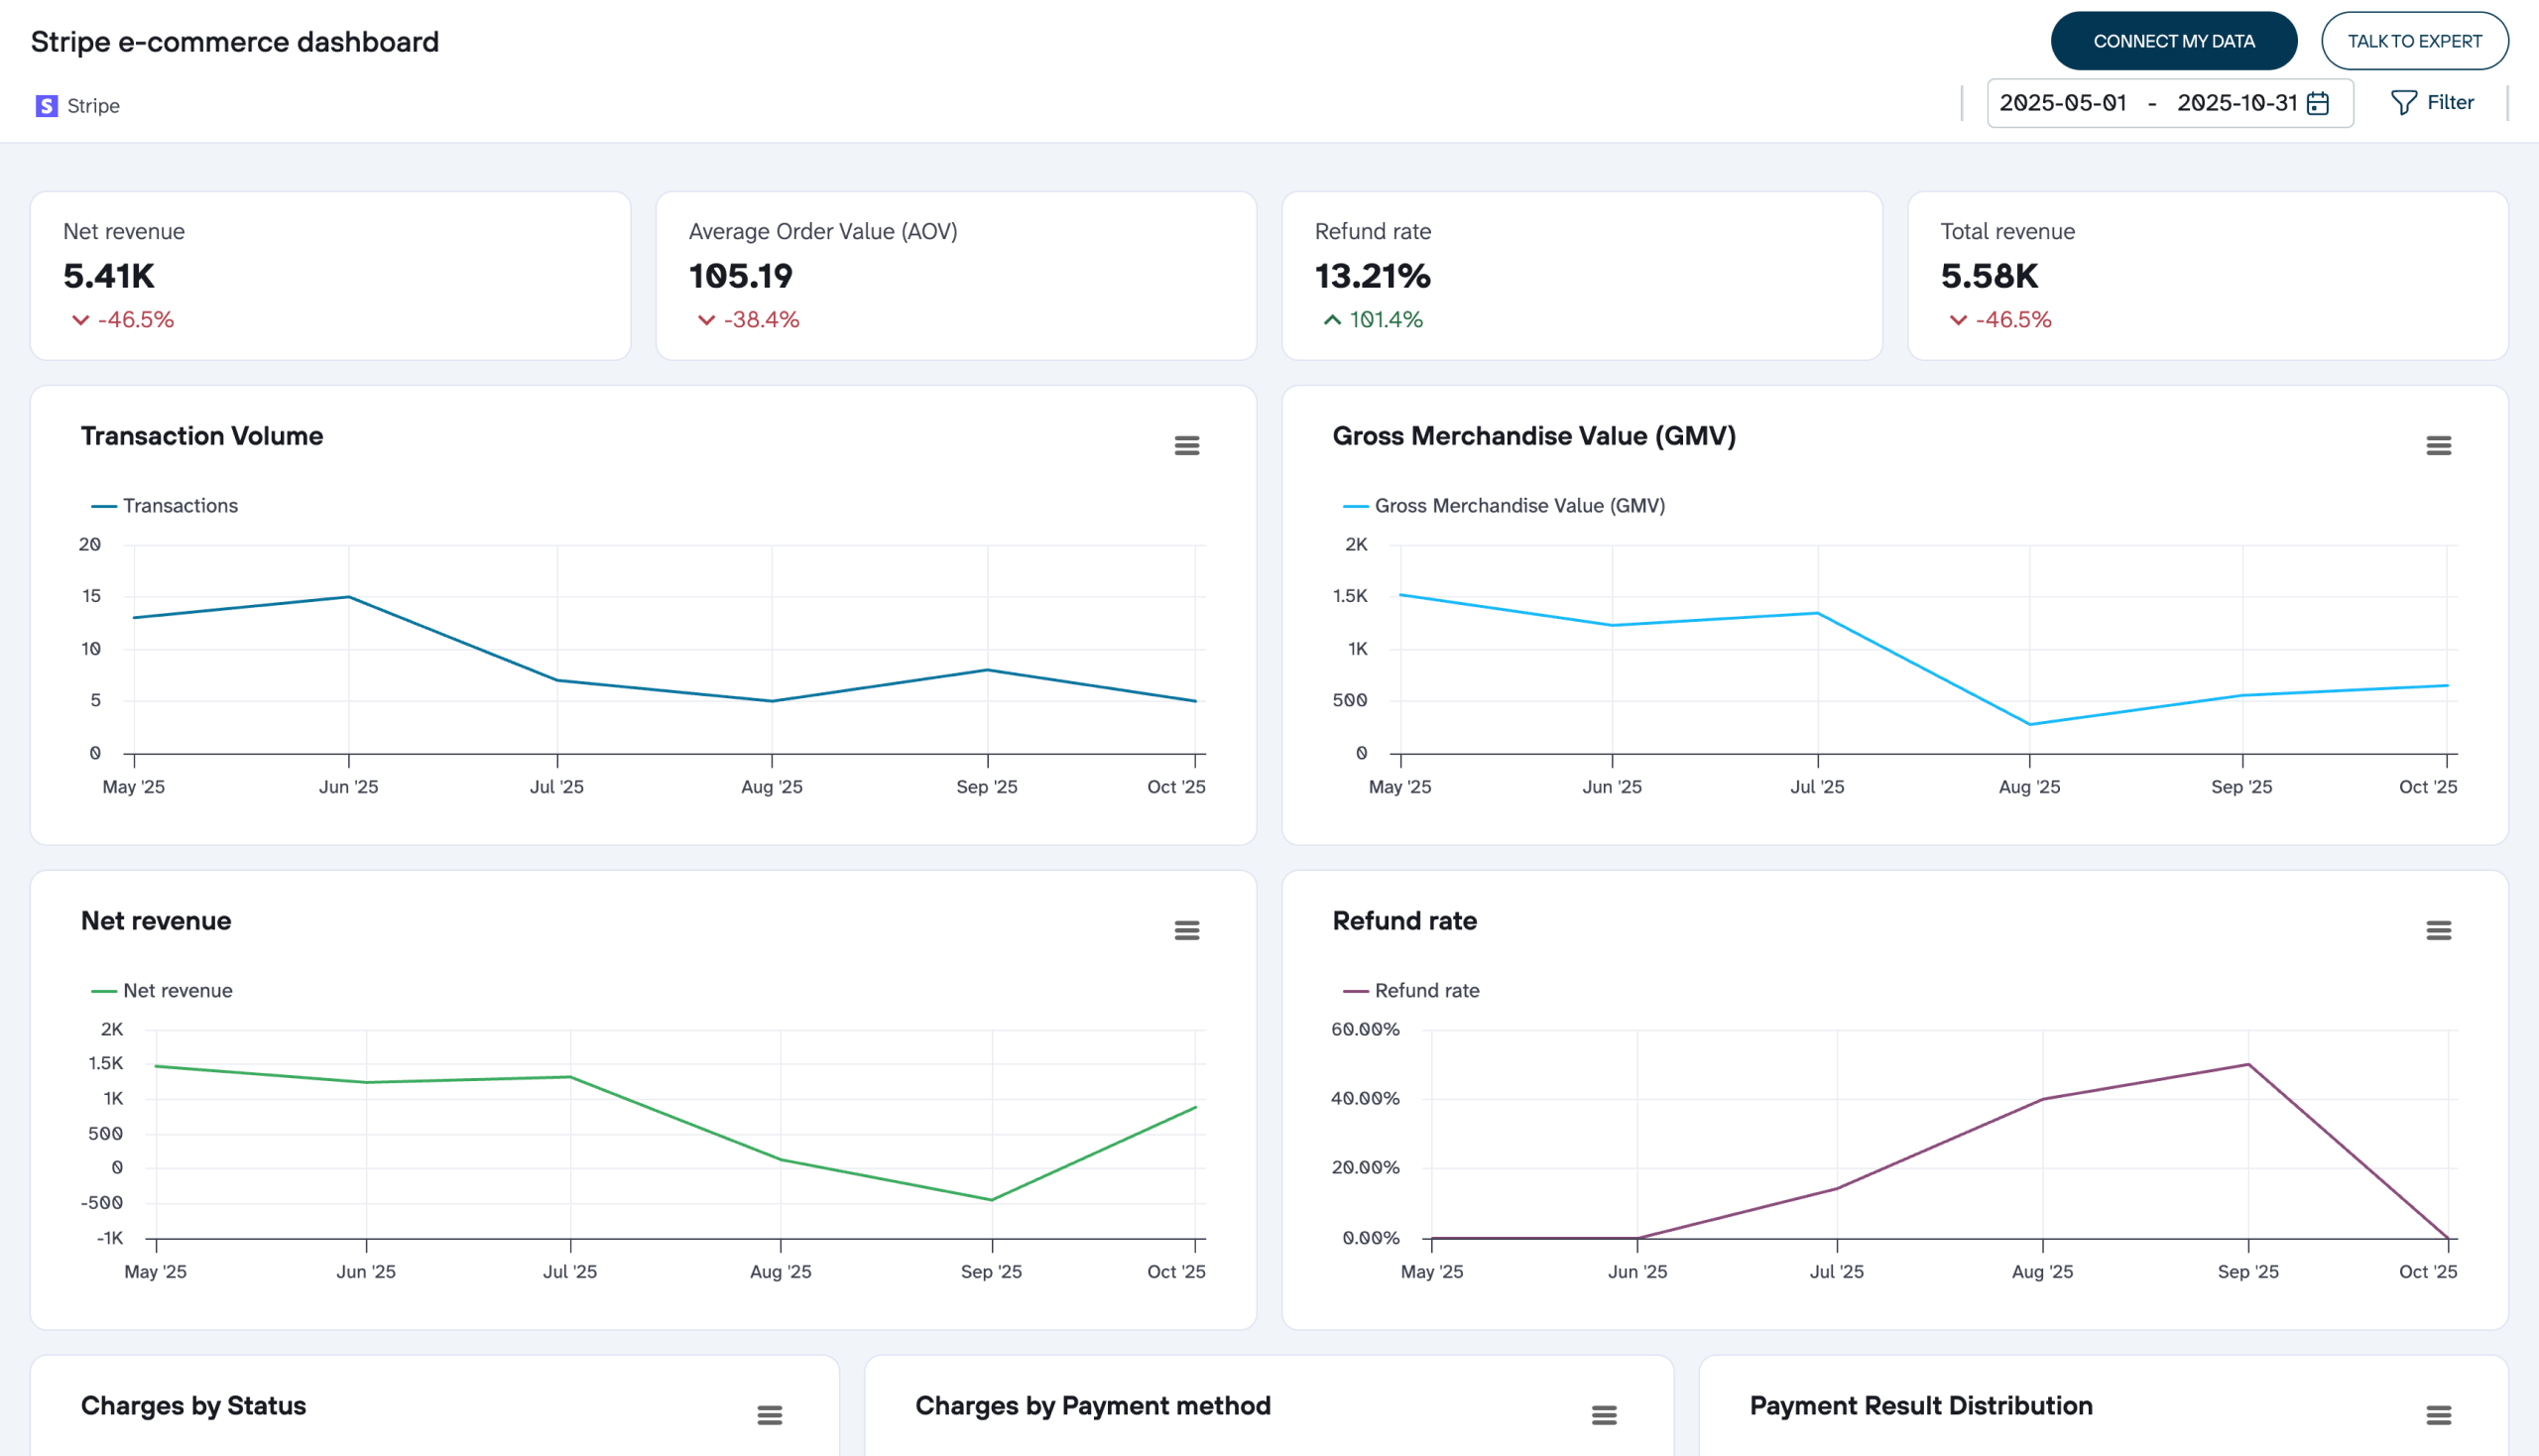
Task: Click the TALK TO EXPERT button
Action: pyautogui.click(x=2415, y=41)
